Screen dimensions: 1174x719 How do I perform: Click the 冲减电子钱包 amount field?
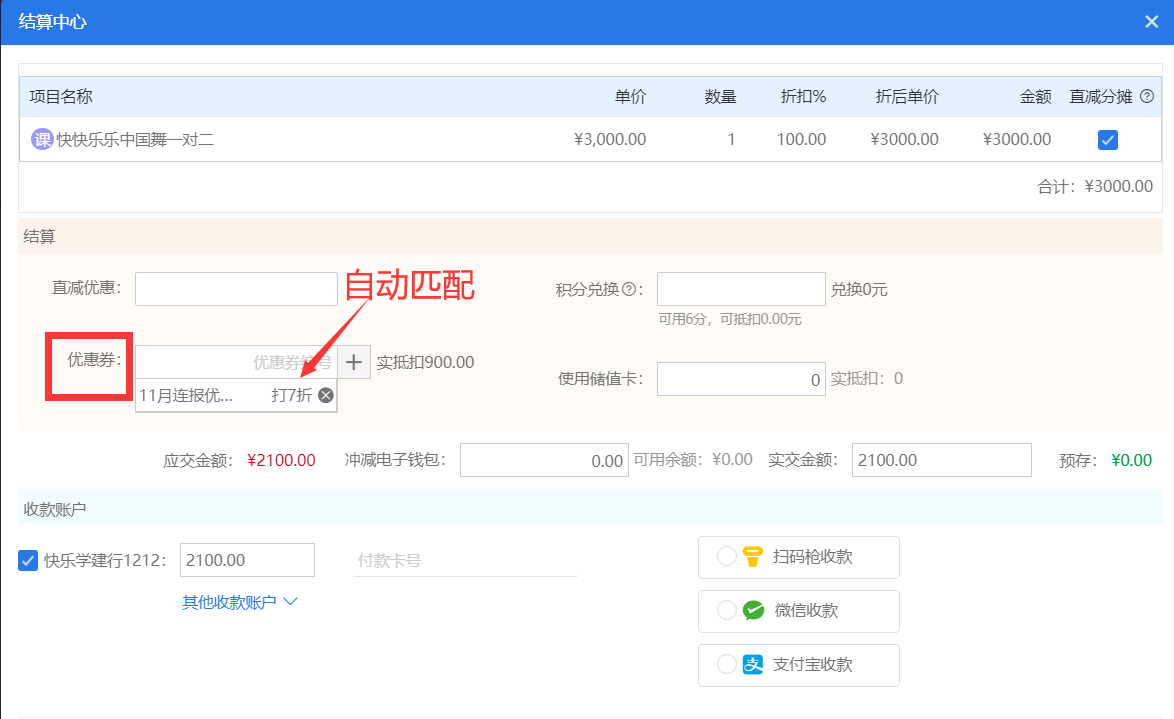[544, 460]
